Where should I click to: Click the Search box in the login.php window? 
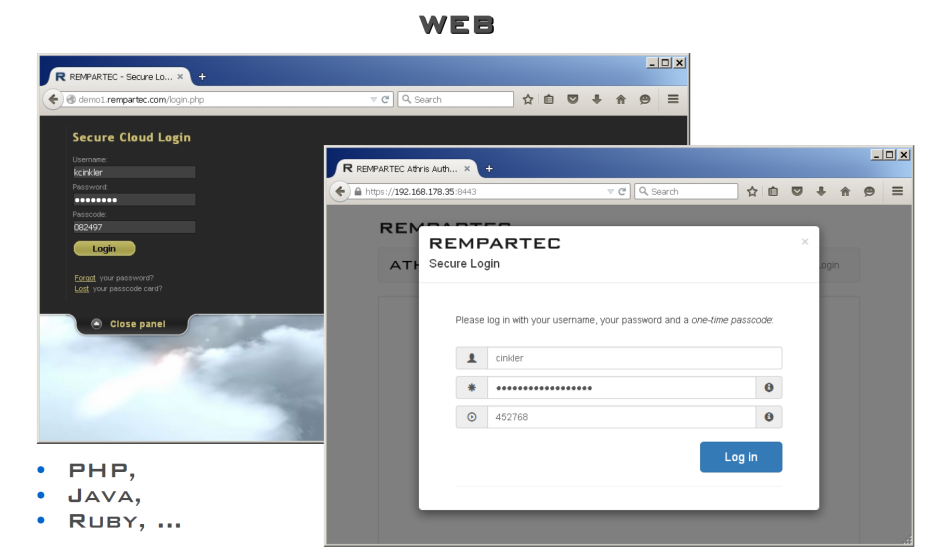(456, 100)
